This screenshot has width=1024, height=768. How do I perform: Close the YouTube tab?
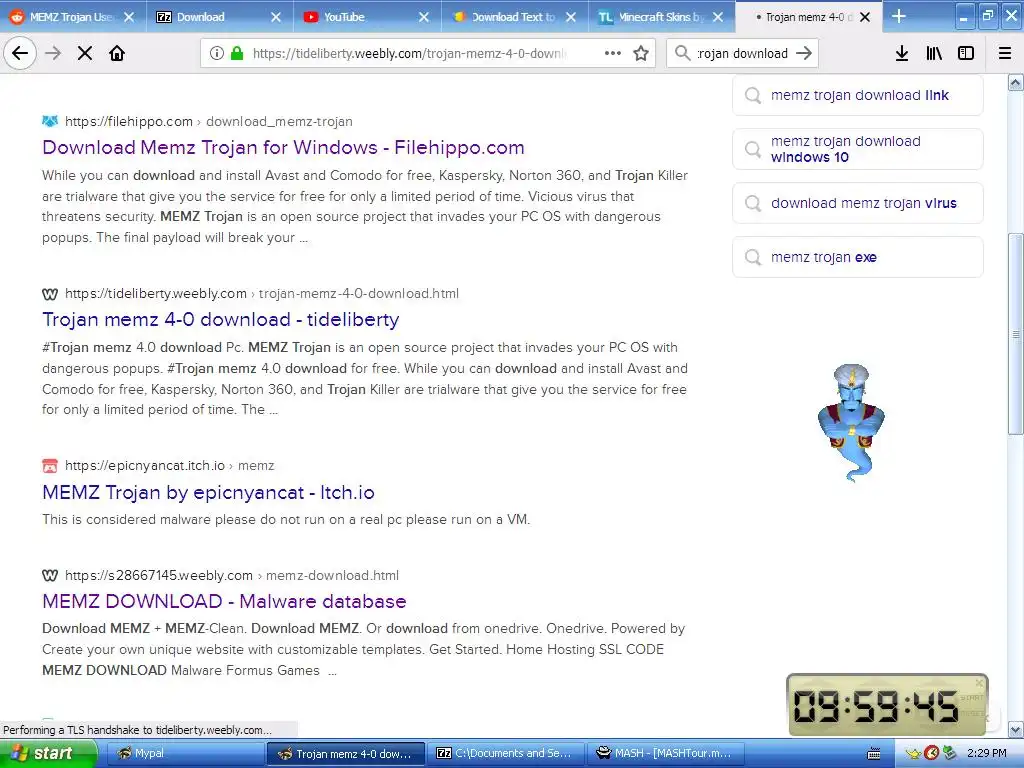[424, 17]
